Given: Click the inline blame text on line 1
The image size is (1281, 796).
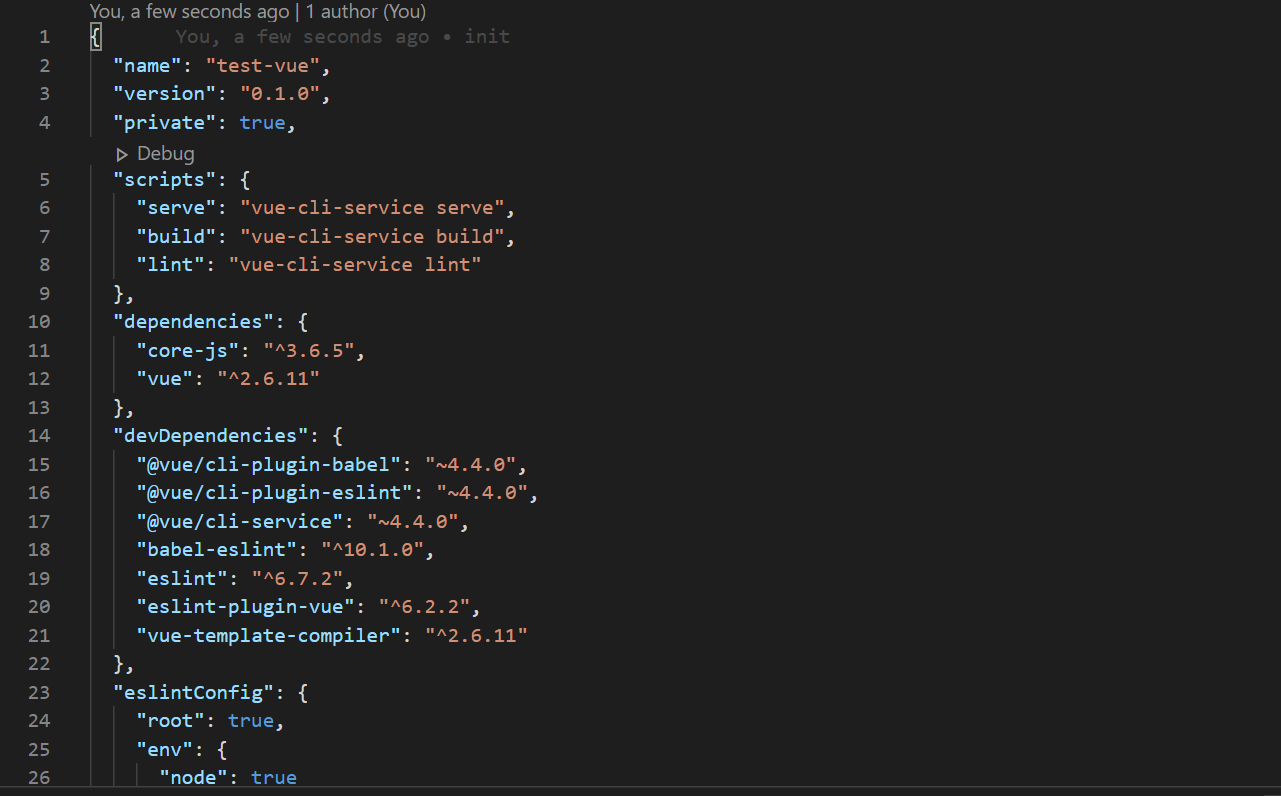Looking at the screenshot, I should click(x=343, y=37).
